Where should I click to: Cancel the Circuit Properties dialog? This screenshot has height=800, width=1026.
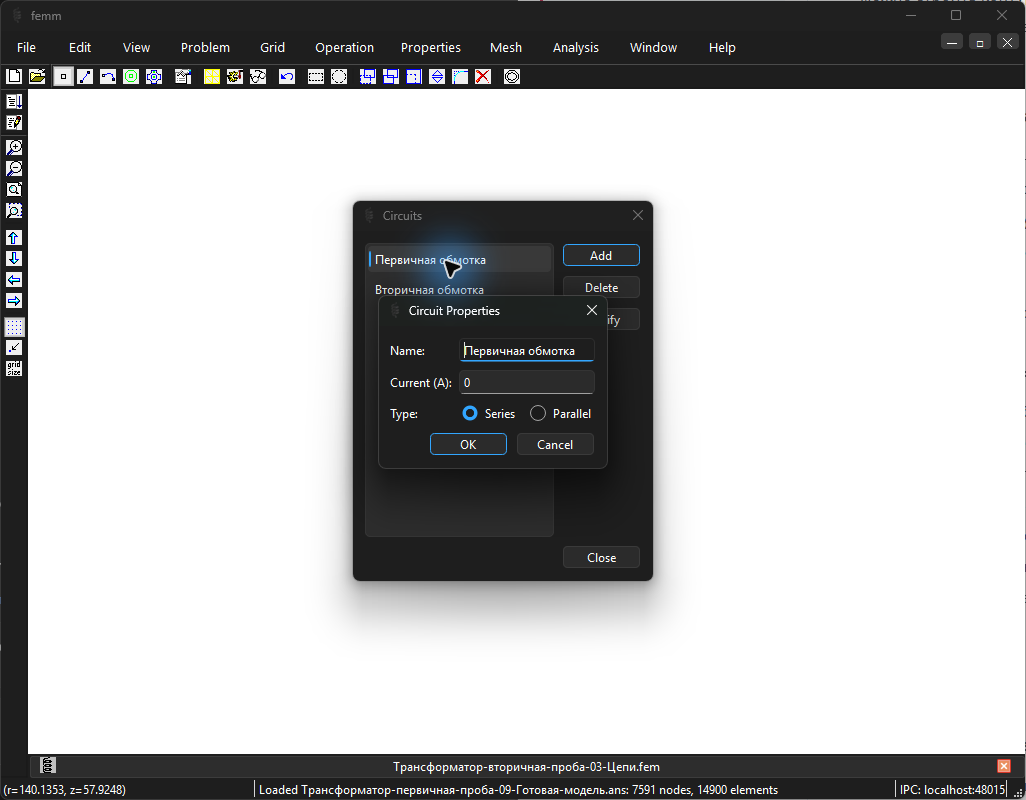556,444
